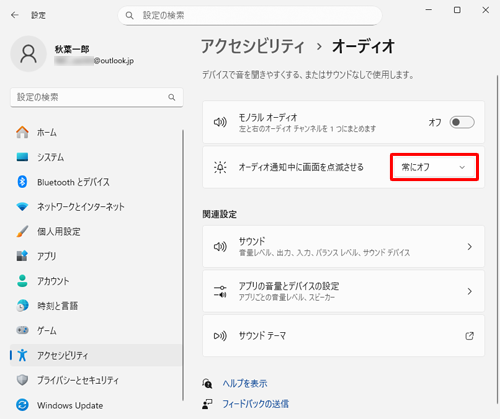The height and width of the screenshot is (419, 500).
Task: Toggle the モノラル オーディオ switch
Action: 462,122
